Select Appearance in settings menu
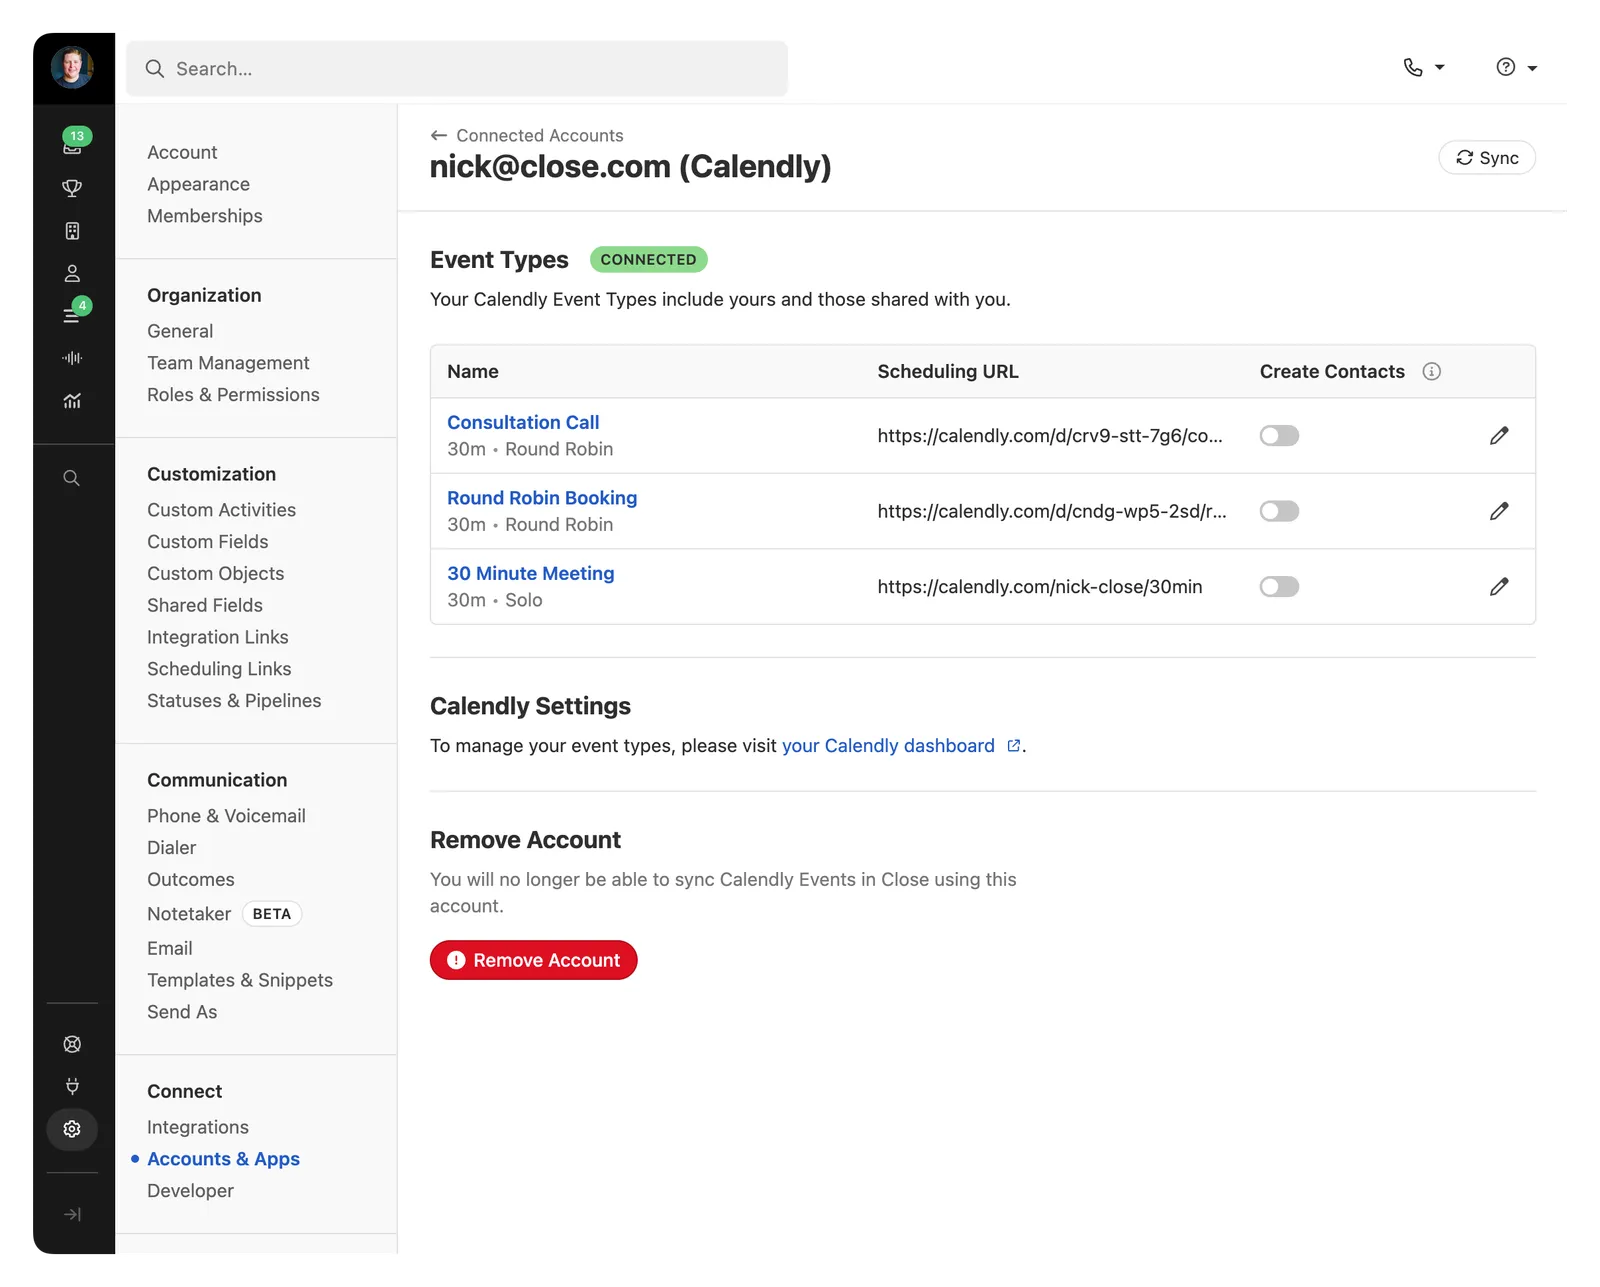Image resolution: width=1600 pixels, height=1287 pixels. (x=198, y=184)
